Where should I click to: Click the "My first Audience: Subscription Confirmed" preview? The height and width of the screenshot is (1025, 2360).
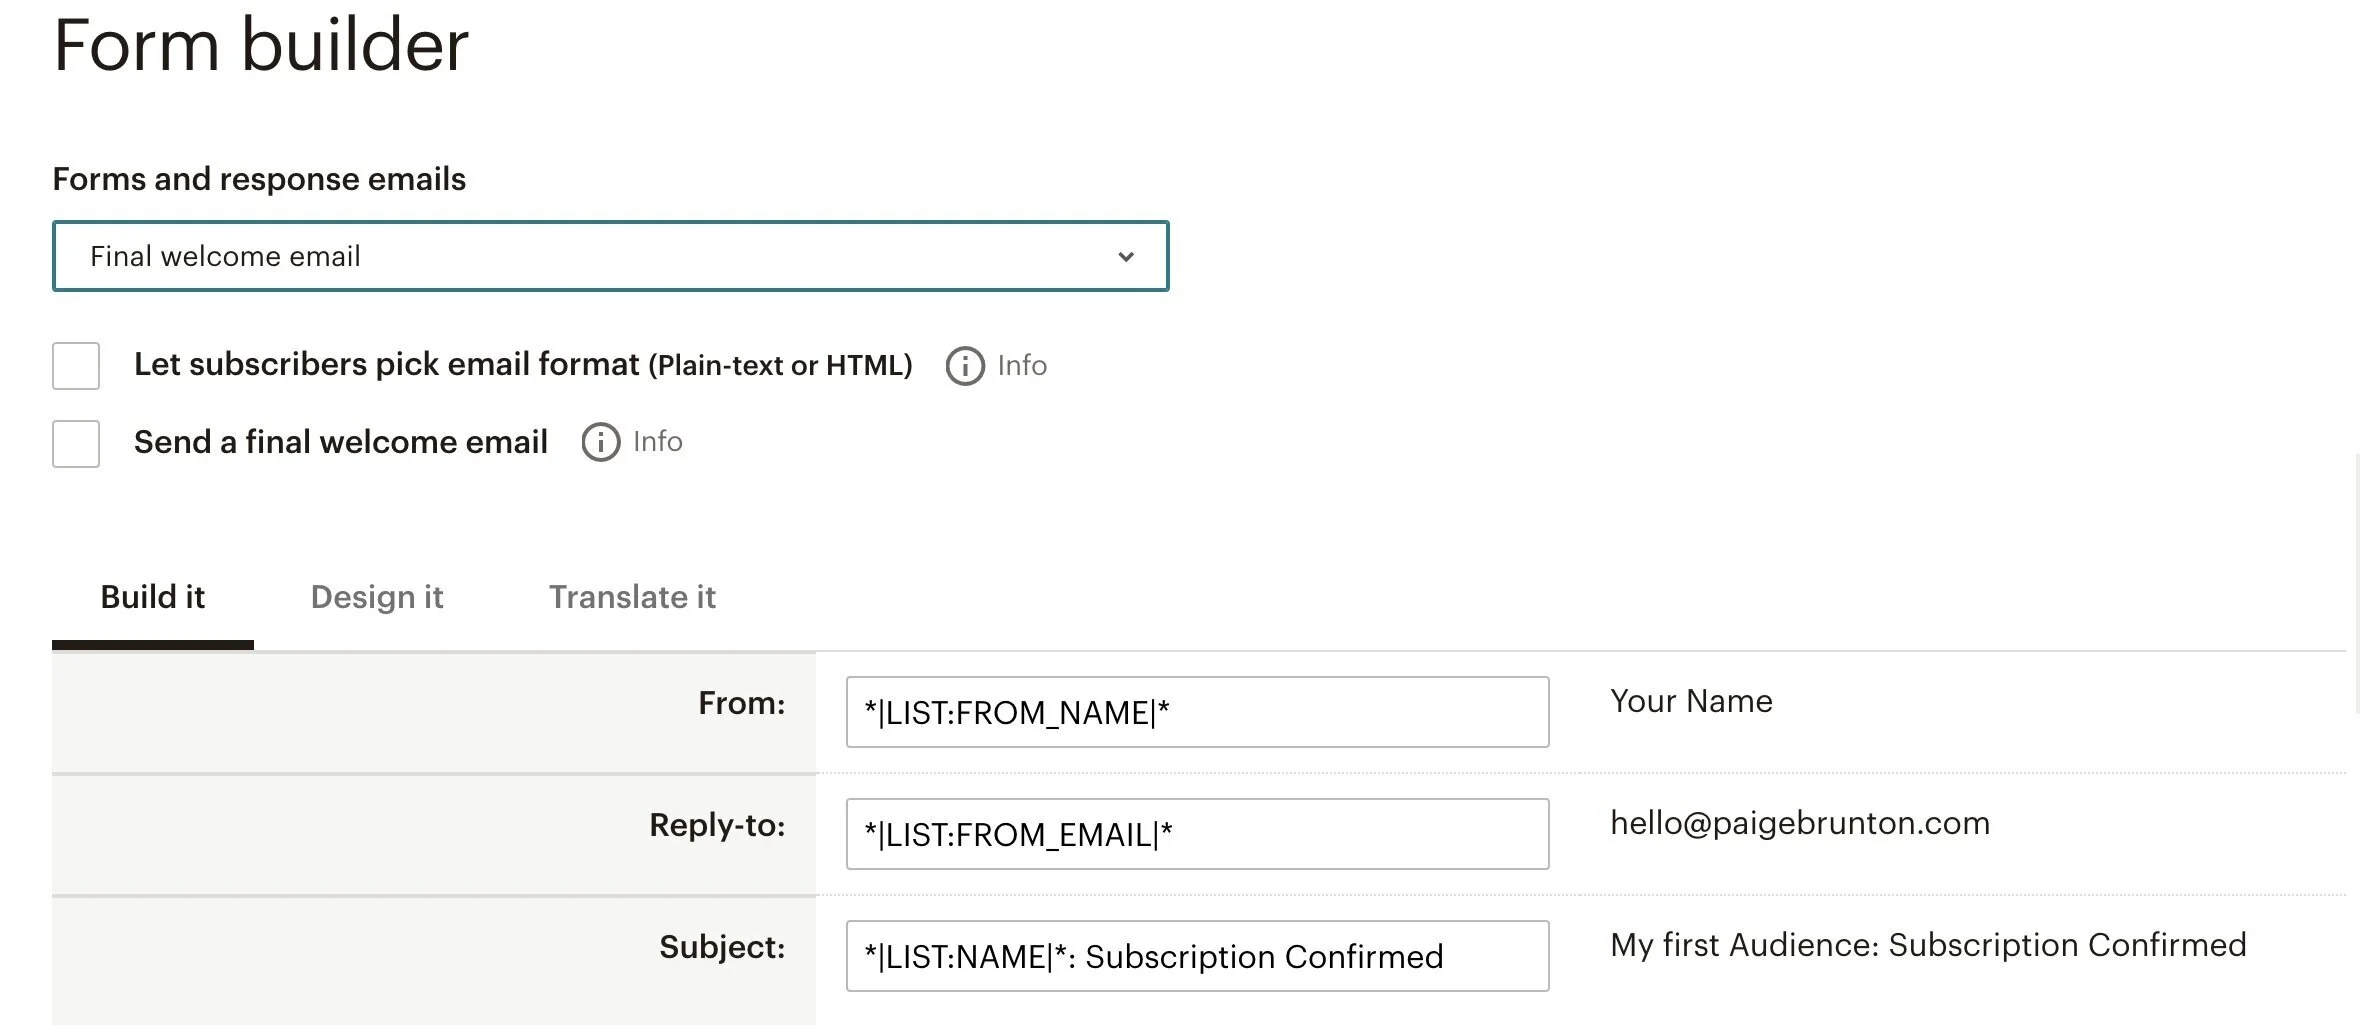1927,944
